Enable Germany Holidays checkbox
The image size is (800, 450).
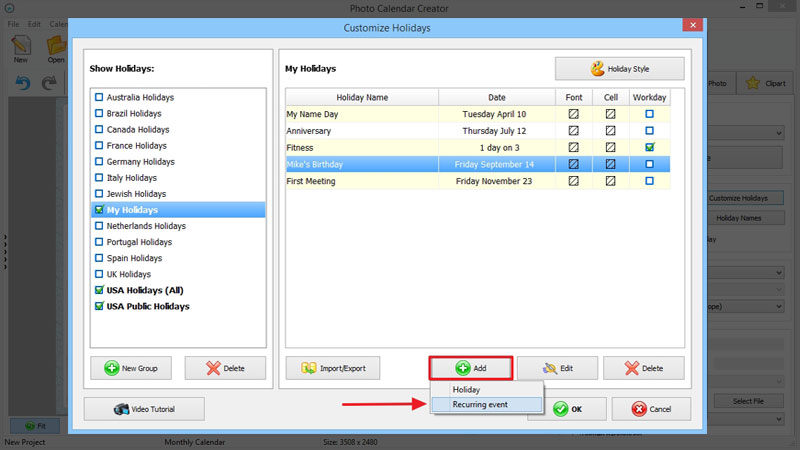(99, 161)
